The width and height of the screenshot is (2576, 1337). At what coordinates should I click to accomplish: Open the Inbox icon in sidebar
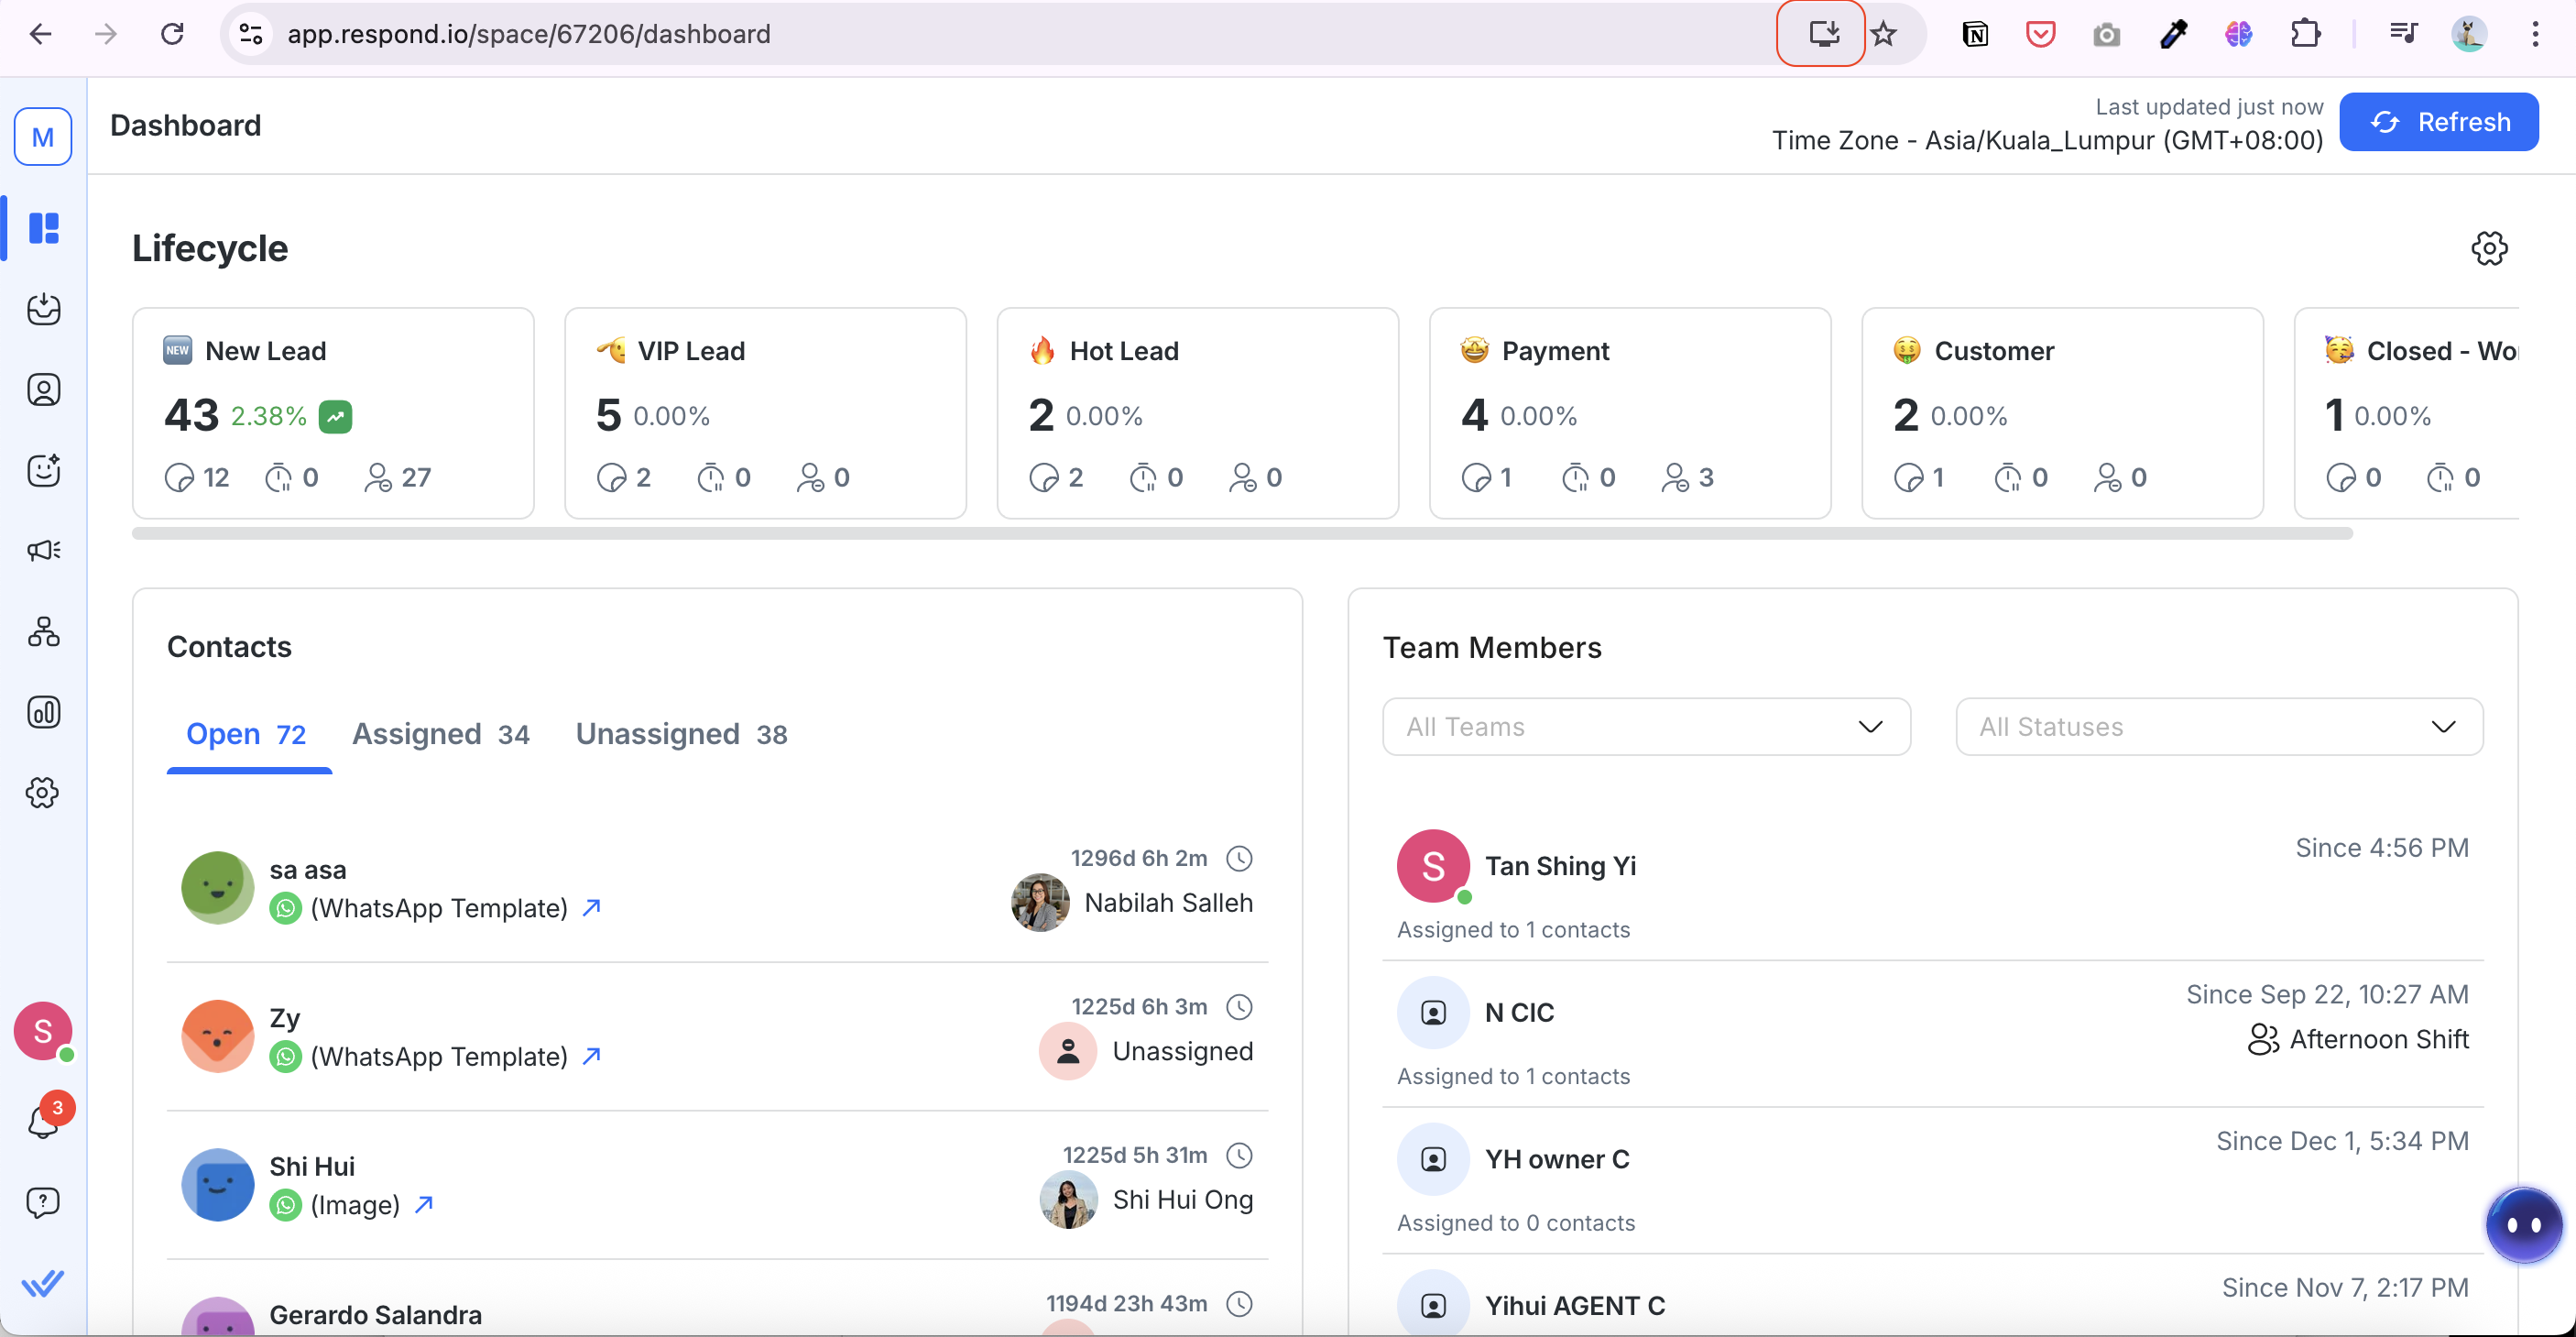click(43, 309)
